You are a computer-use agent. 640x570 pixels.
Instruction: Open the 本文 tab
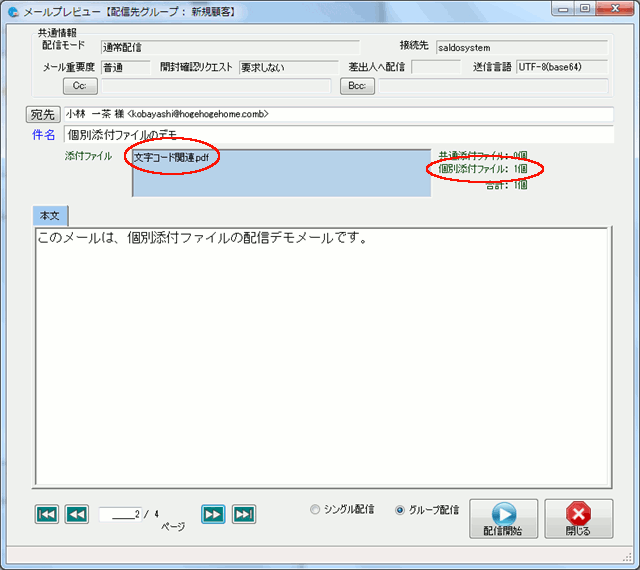coord(49,216)
